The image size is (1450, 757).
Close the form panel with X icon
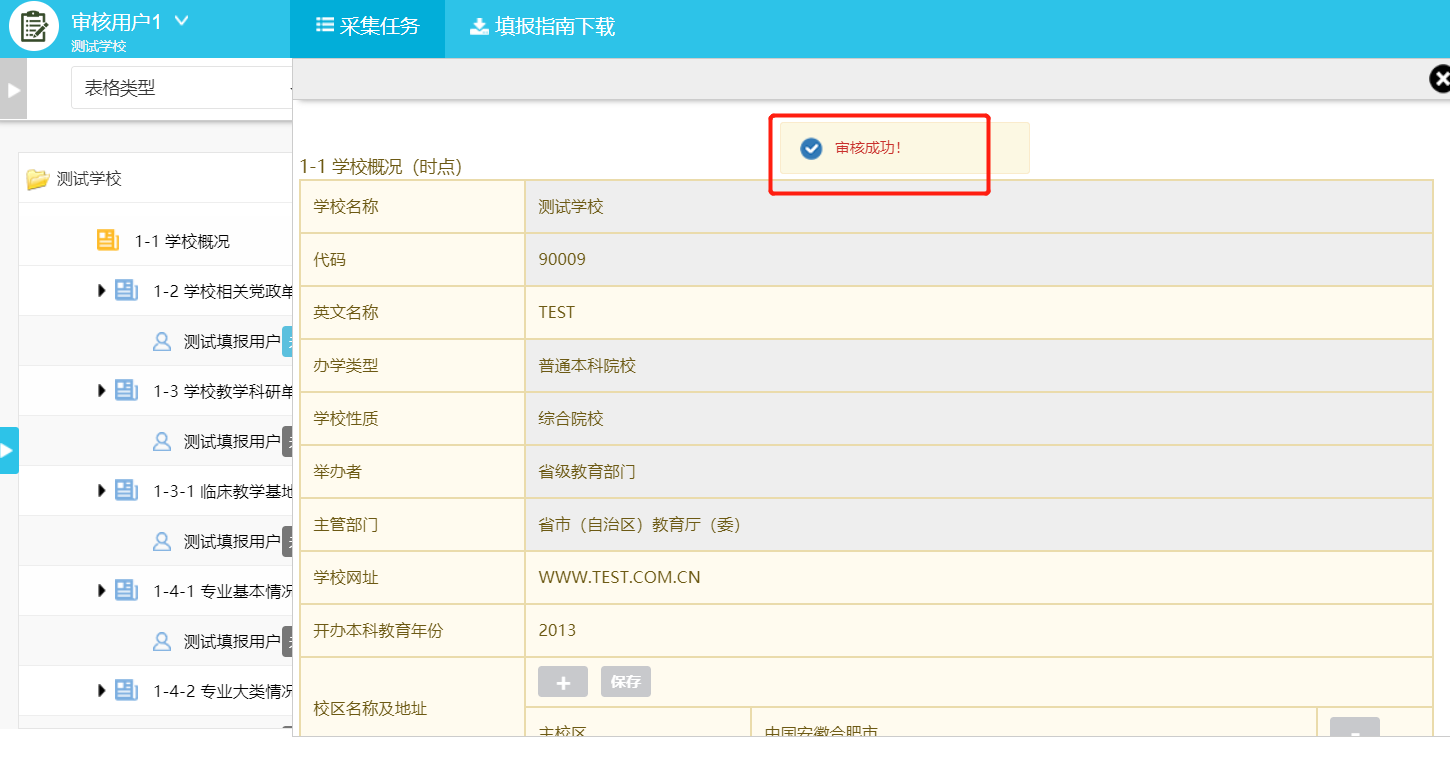point(1439,80)
